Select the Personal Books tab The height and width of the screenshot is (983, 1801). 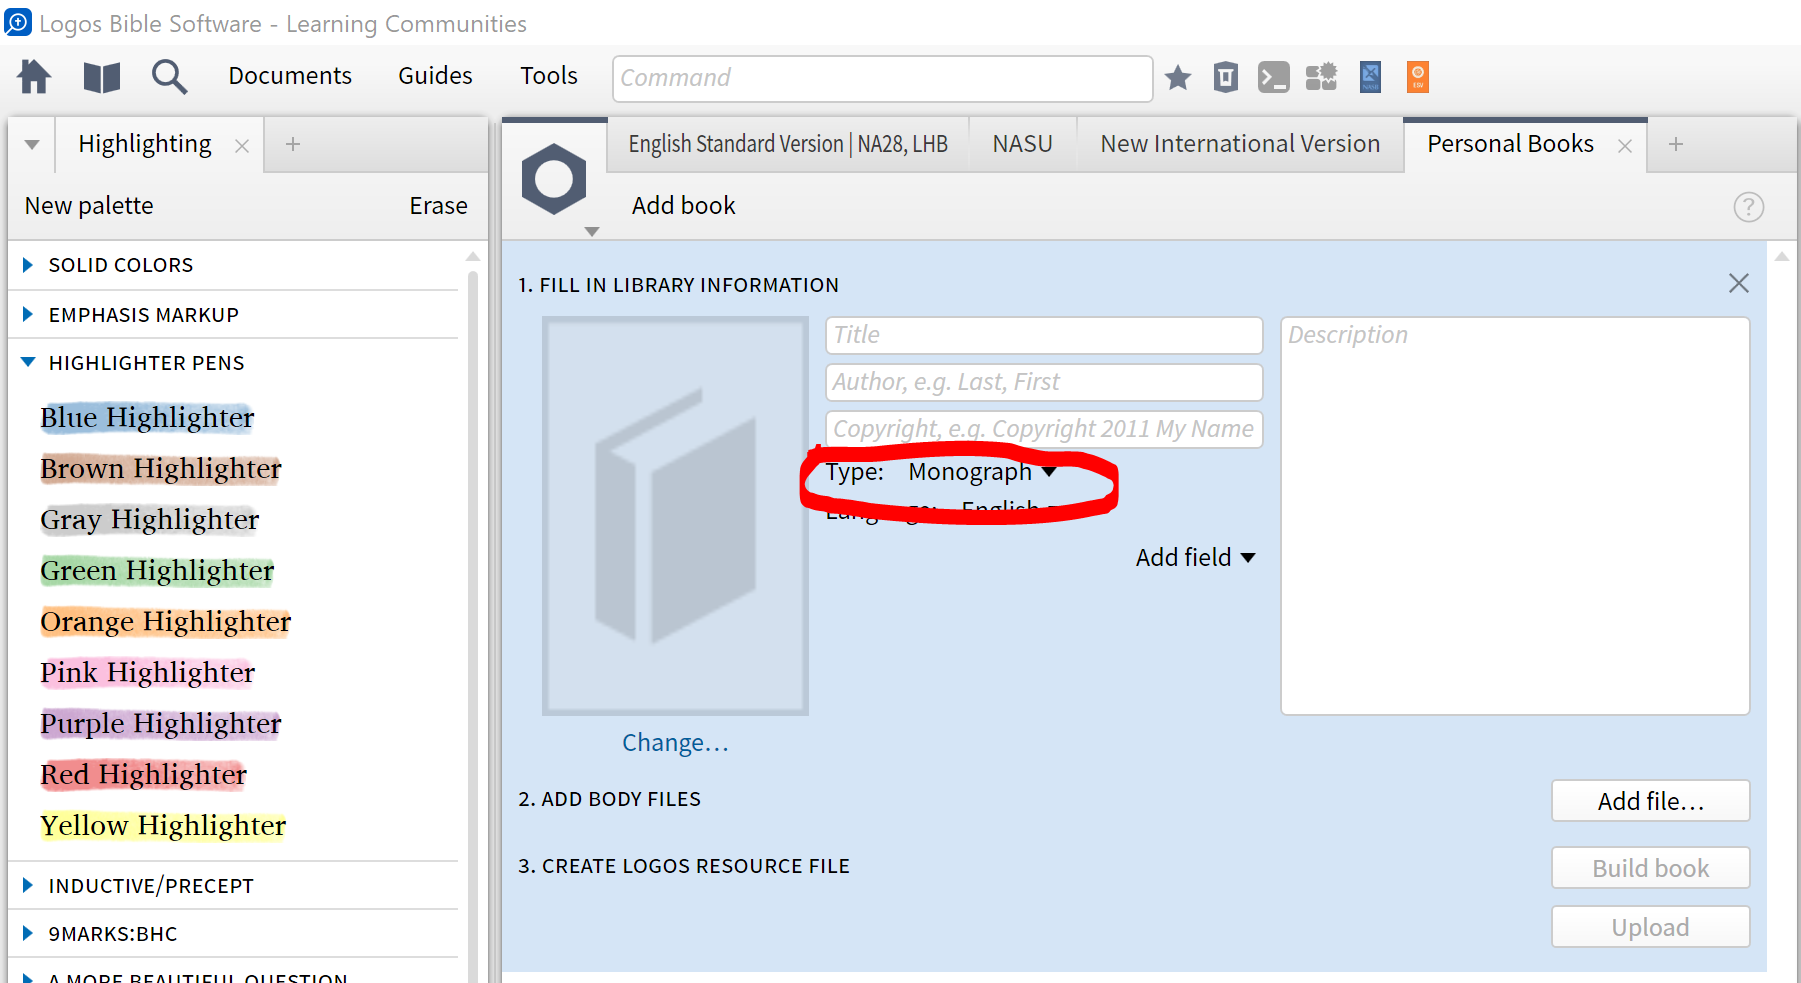[x=1510, y=144]
